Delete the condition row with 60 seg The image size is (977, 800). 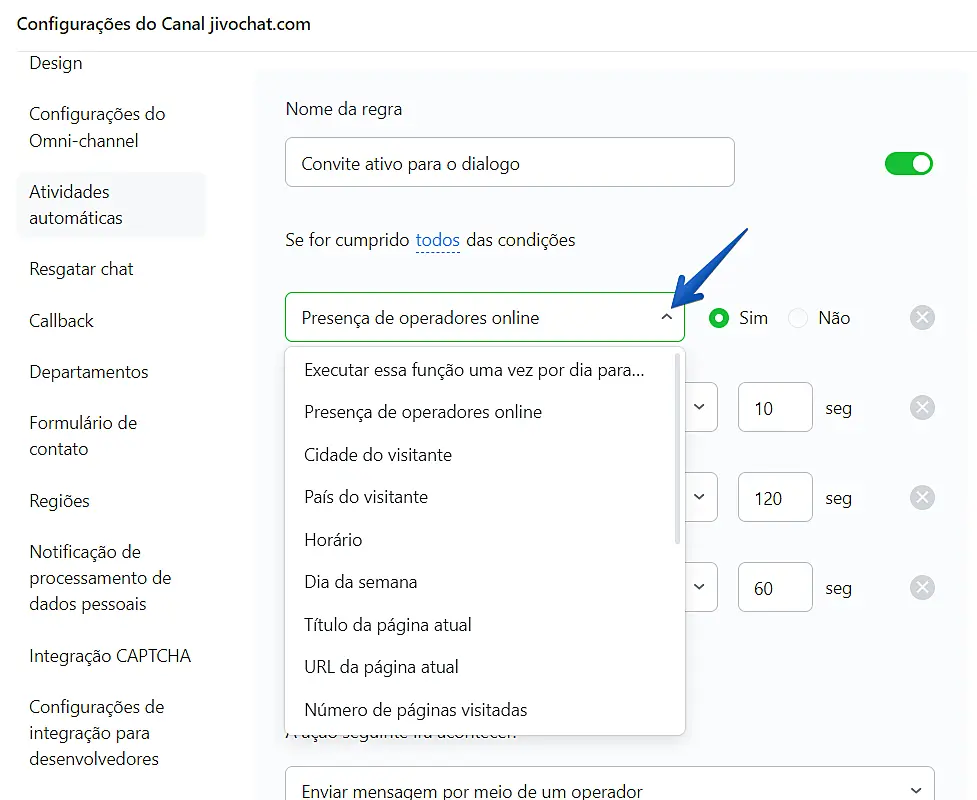[x=922, y=588]
